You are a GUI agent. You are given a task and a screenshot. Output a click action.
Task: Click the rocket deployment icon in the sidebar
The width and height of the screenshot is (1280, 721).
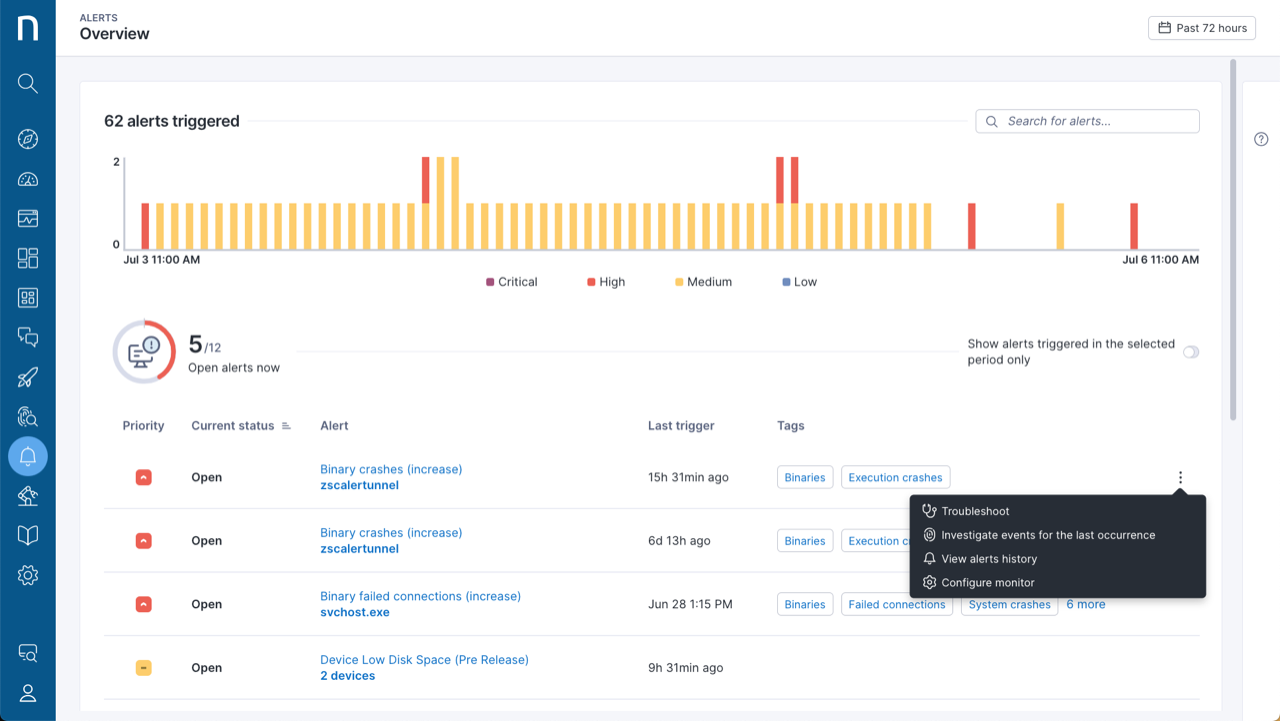(x=27, y=377)
